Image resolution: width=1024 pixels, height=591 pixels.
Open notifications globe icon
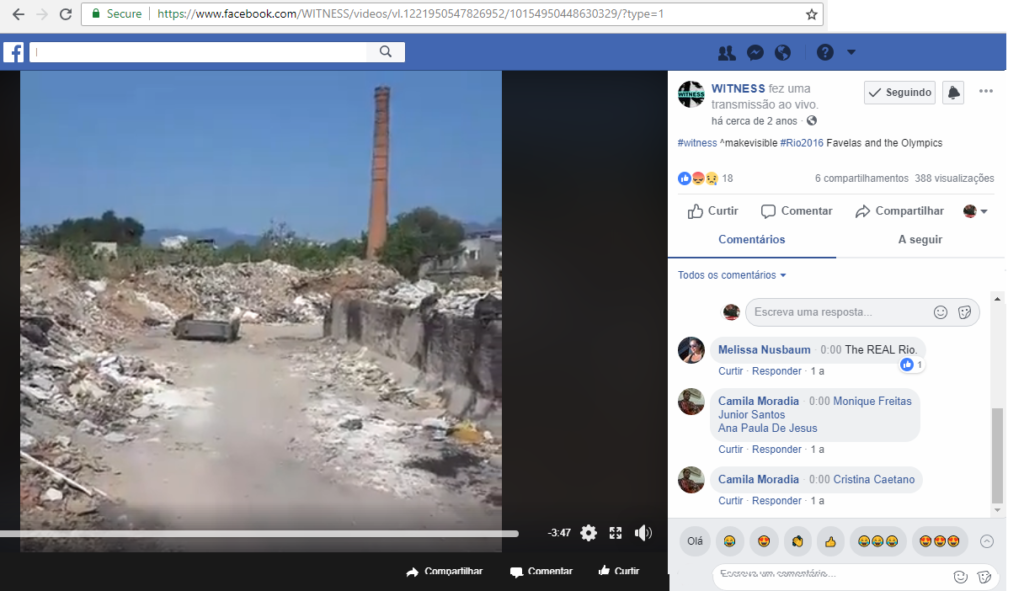coord(783,53)
